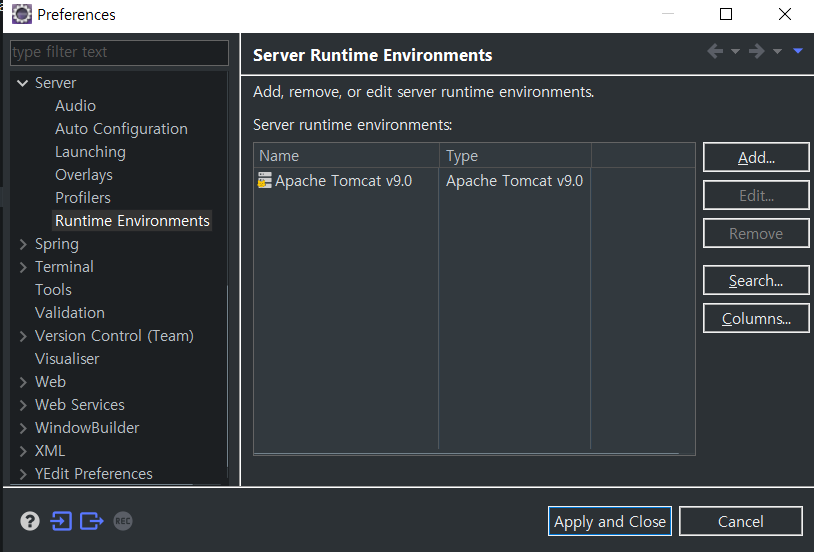Expand the Terminal tree node
814x552 pixels.
pyautogui.click(x=23, y=267)
